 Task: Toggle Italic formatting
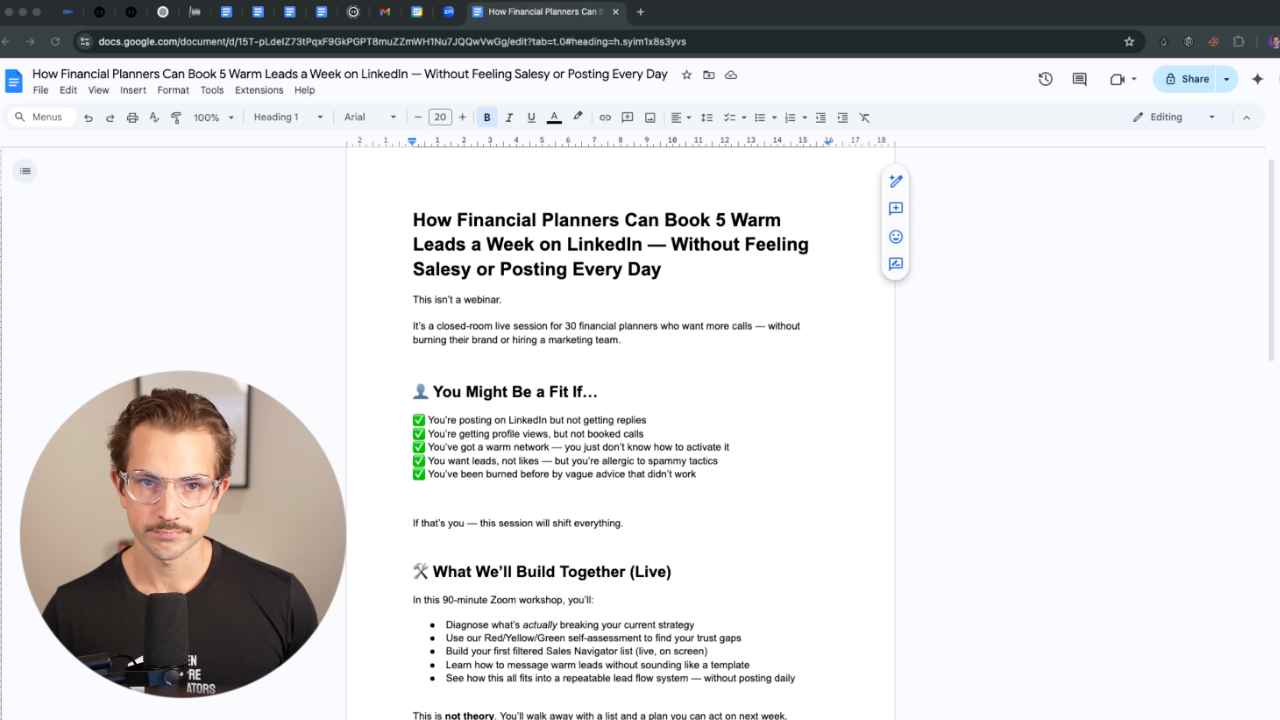pos(509,117)
